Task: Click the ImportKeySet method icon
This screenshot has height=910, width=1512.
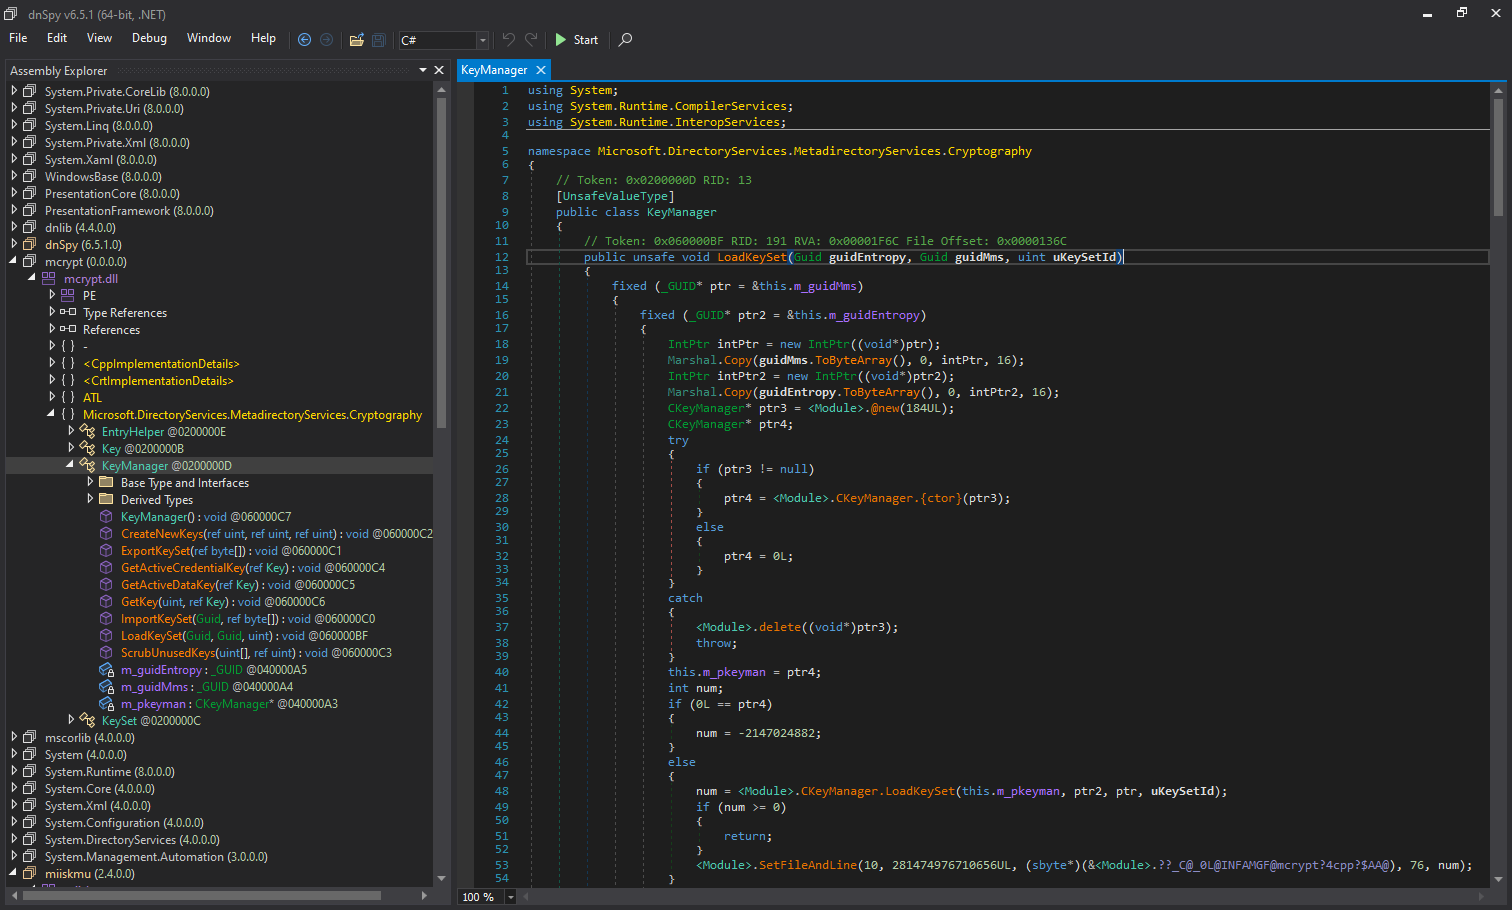Action: [x=106, y=618]
